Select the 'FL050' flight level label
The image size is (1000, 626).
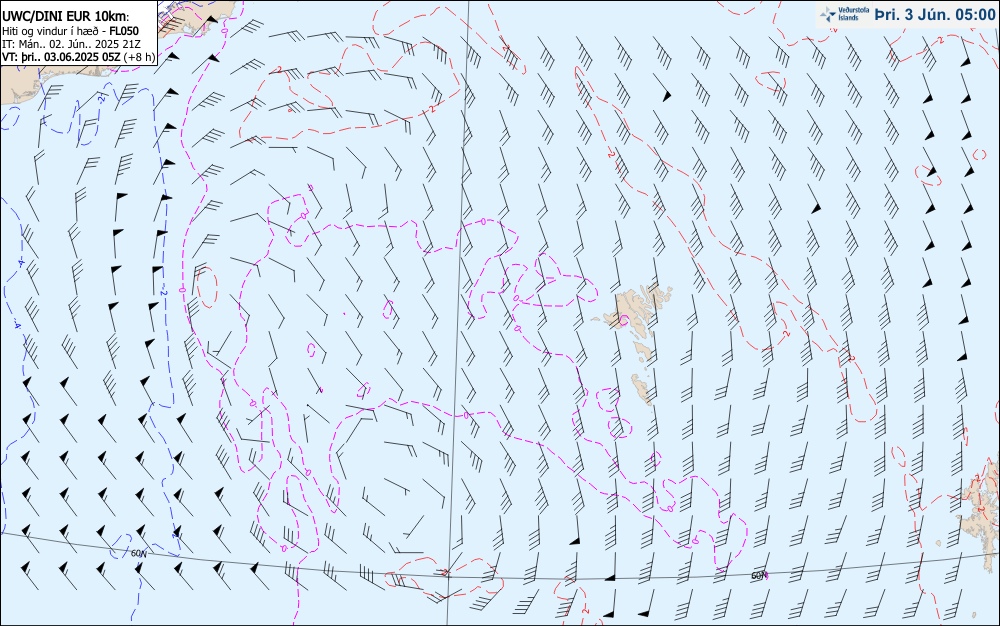[x=124, y=31]
